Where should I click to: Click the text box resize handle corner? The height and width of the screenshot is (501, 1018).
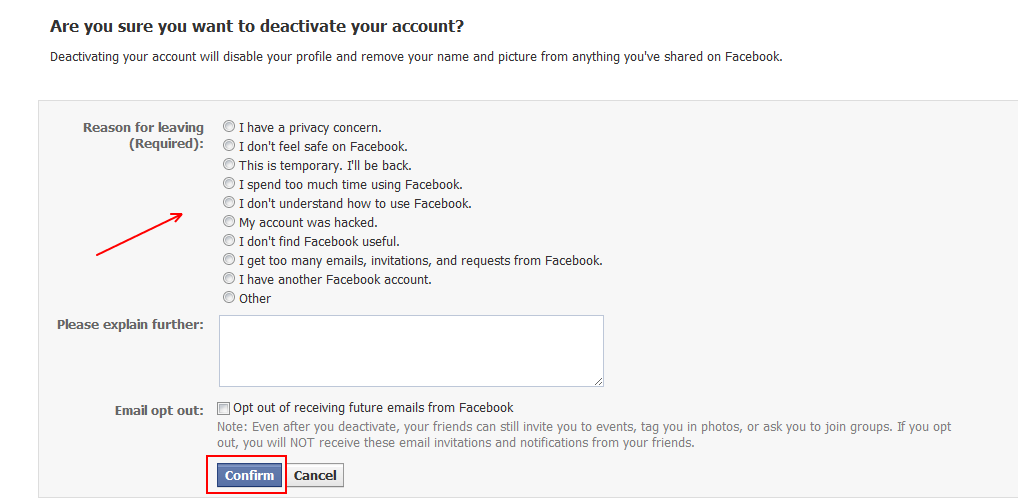coord(599,381)
